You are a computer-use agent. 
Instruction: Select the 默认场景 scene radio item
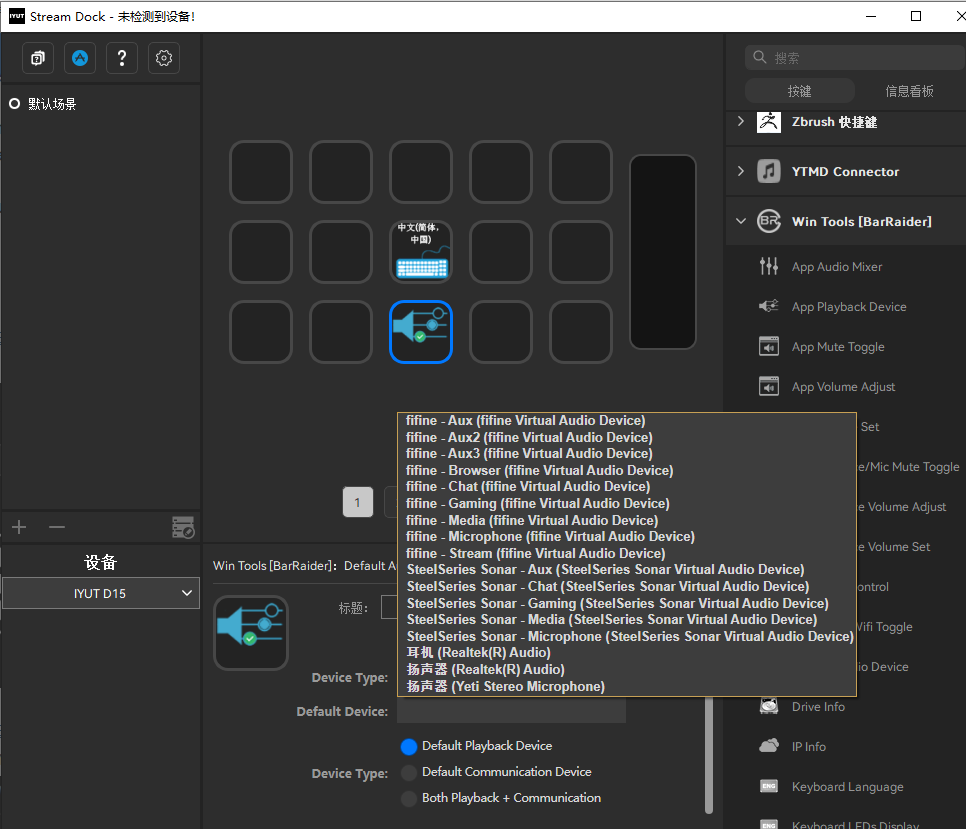15,104
